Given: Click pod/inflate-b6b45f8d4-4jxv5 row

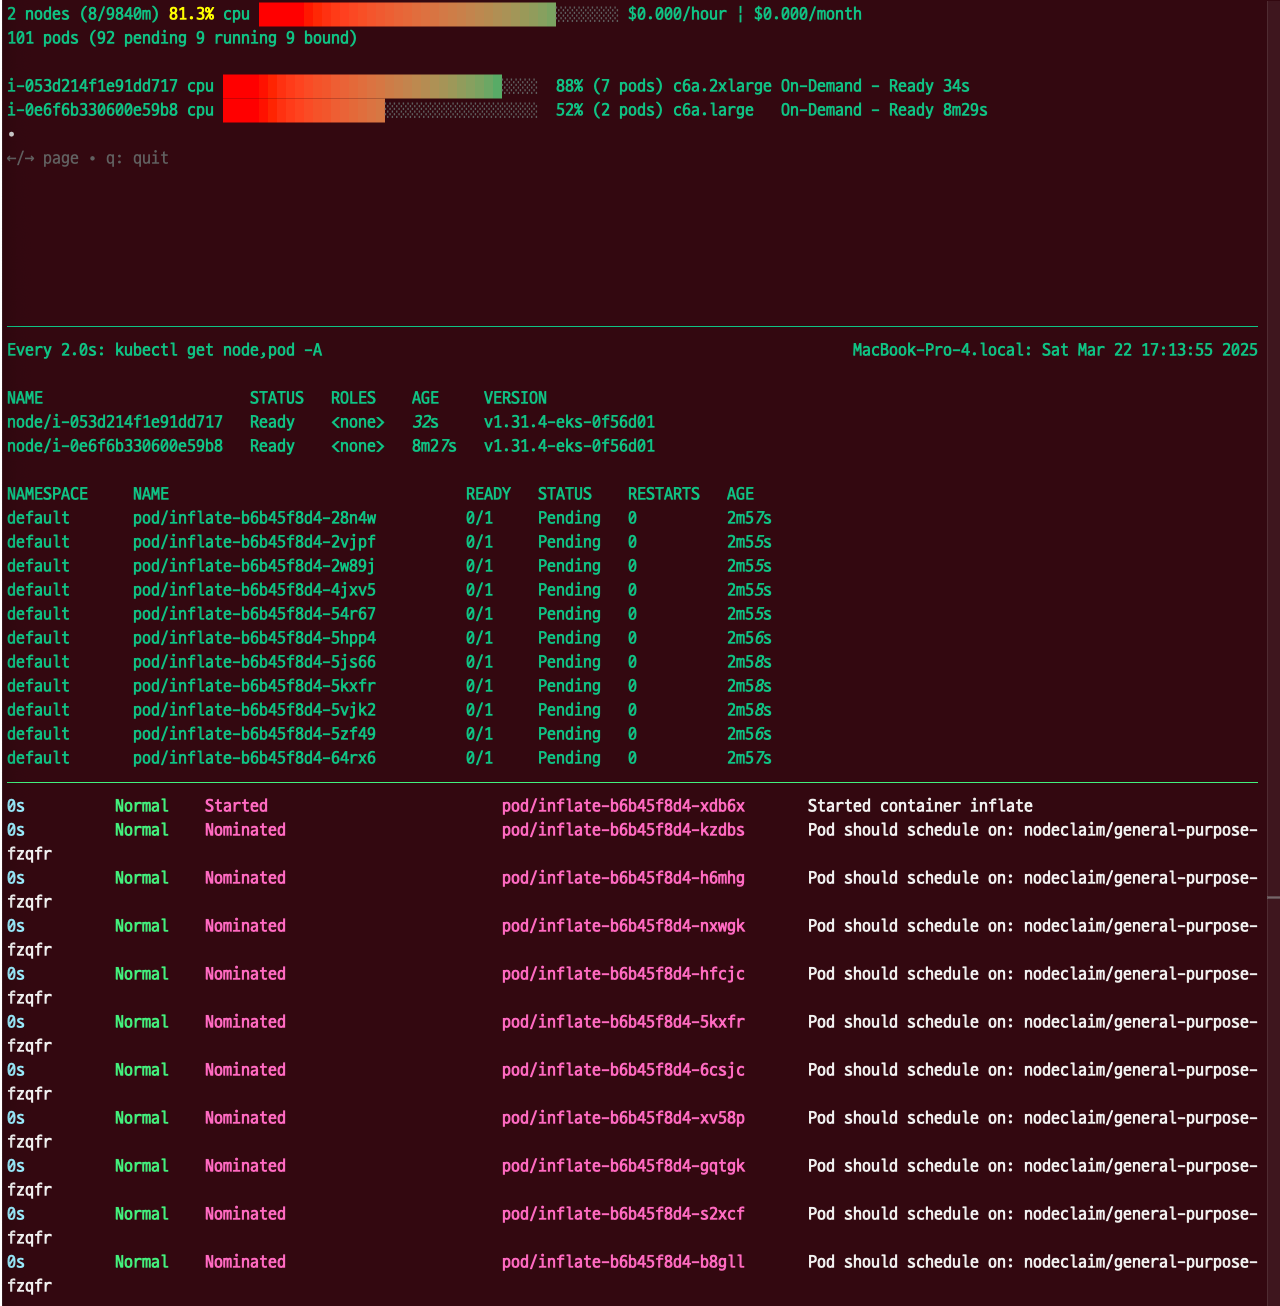Looking at the screenshot, I should click(x=389, y=590).
